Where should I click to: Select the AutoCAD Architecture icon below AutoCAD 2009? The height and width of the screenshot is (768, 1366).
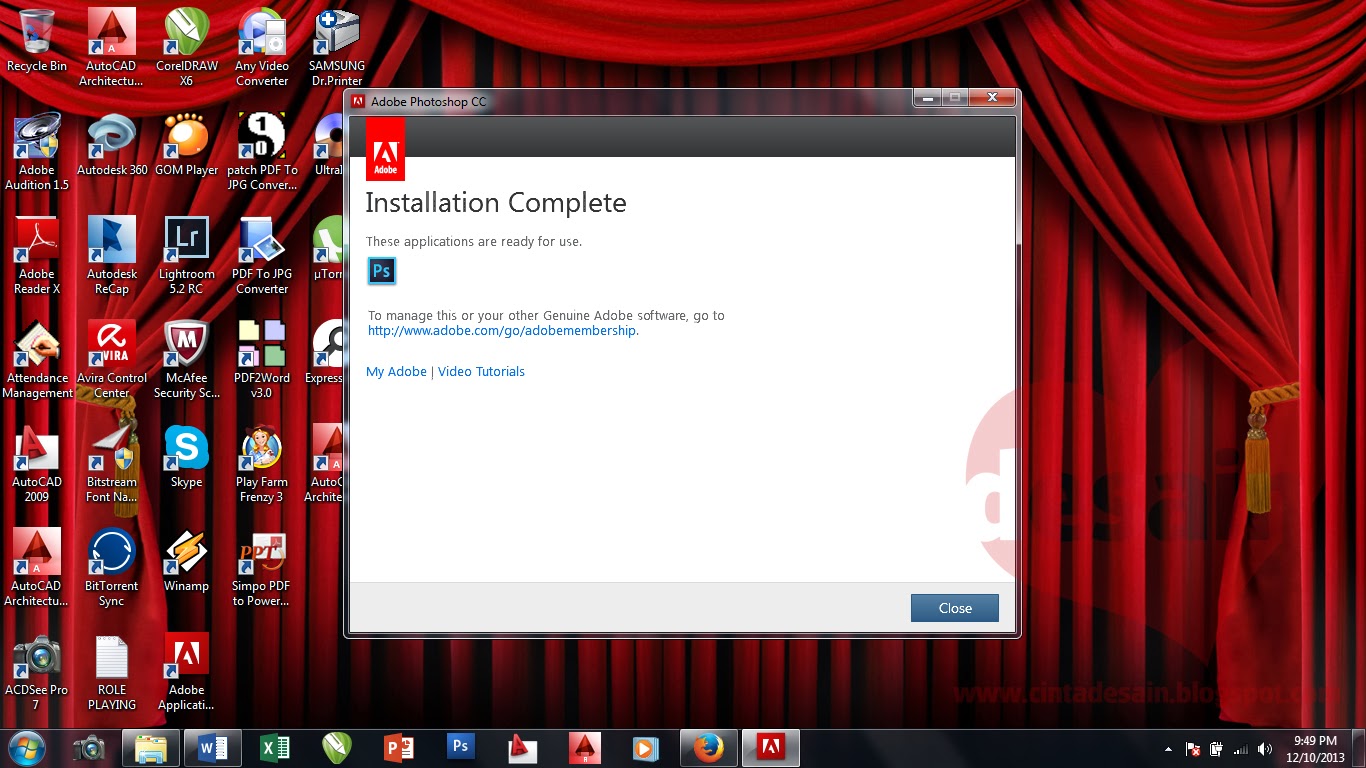[x=37, y=567]
